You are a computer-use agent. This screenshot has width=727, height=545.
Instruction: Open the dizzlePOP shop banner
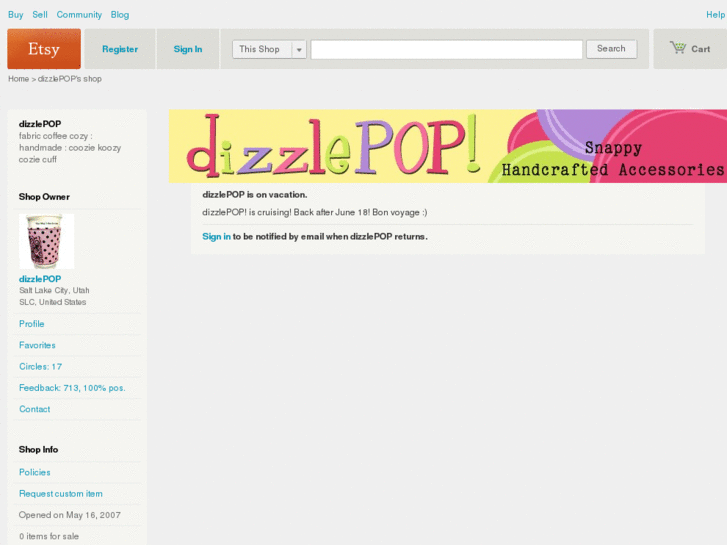point(448,146)
